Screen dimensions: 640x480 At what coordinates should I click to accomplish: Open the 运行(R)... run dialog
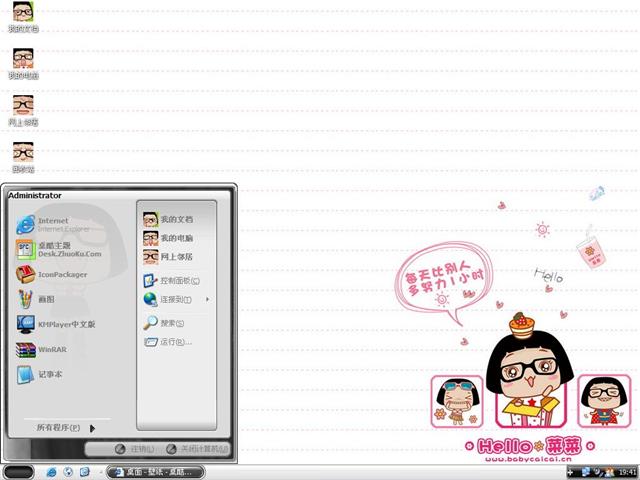[168, 342]
